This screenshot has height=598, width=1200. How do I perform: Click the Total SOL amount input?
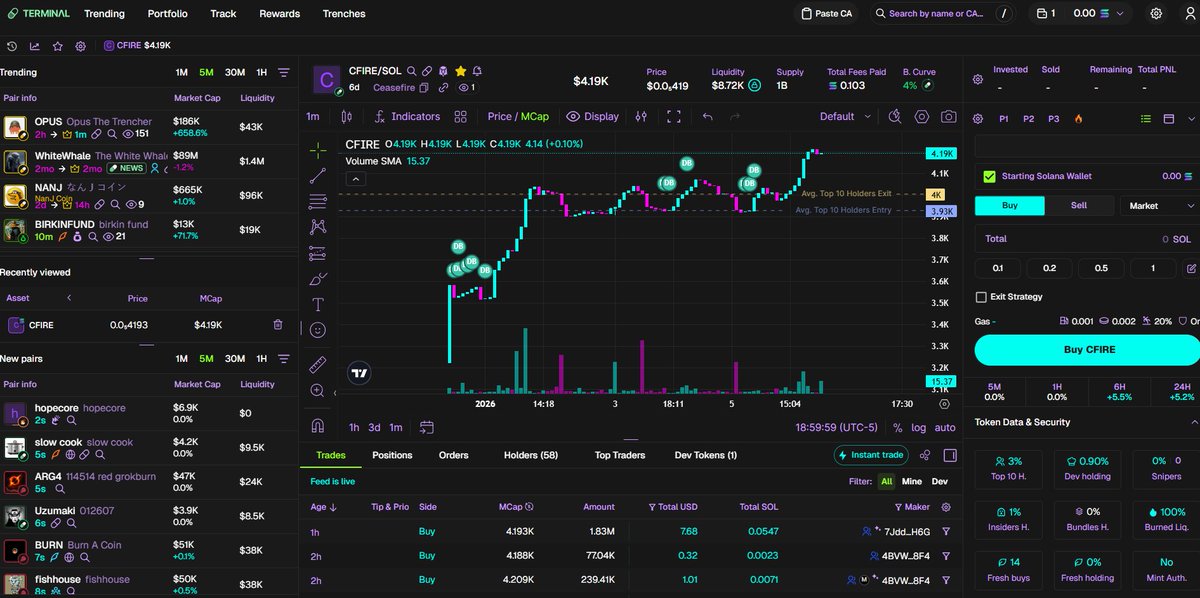pyautogui.click(x=1087, y=239)
